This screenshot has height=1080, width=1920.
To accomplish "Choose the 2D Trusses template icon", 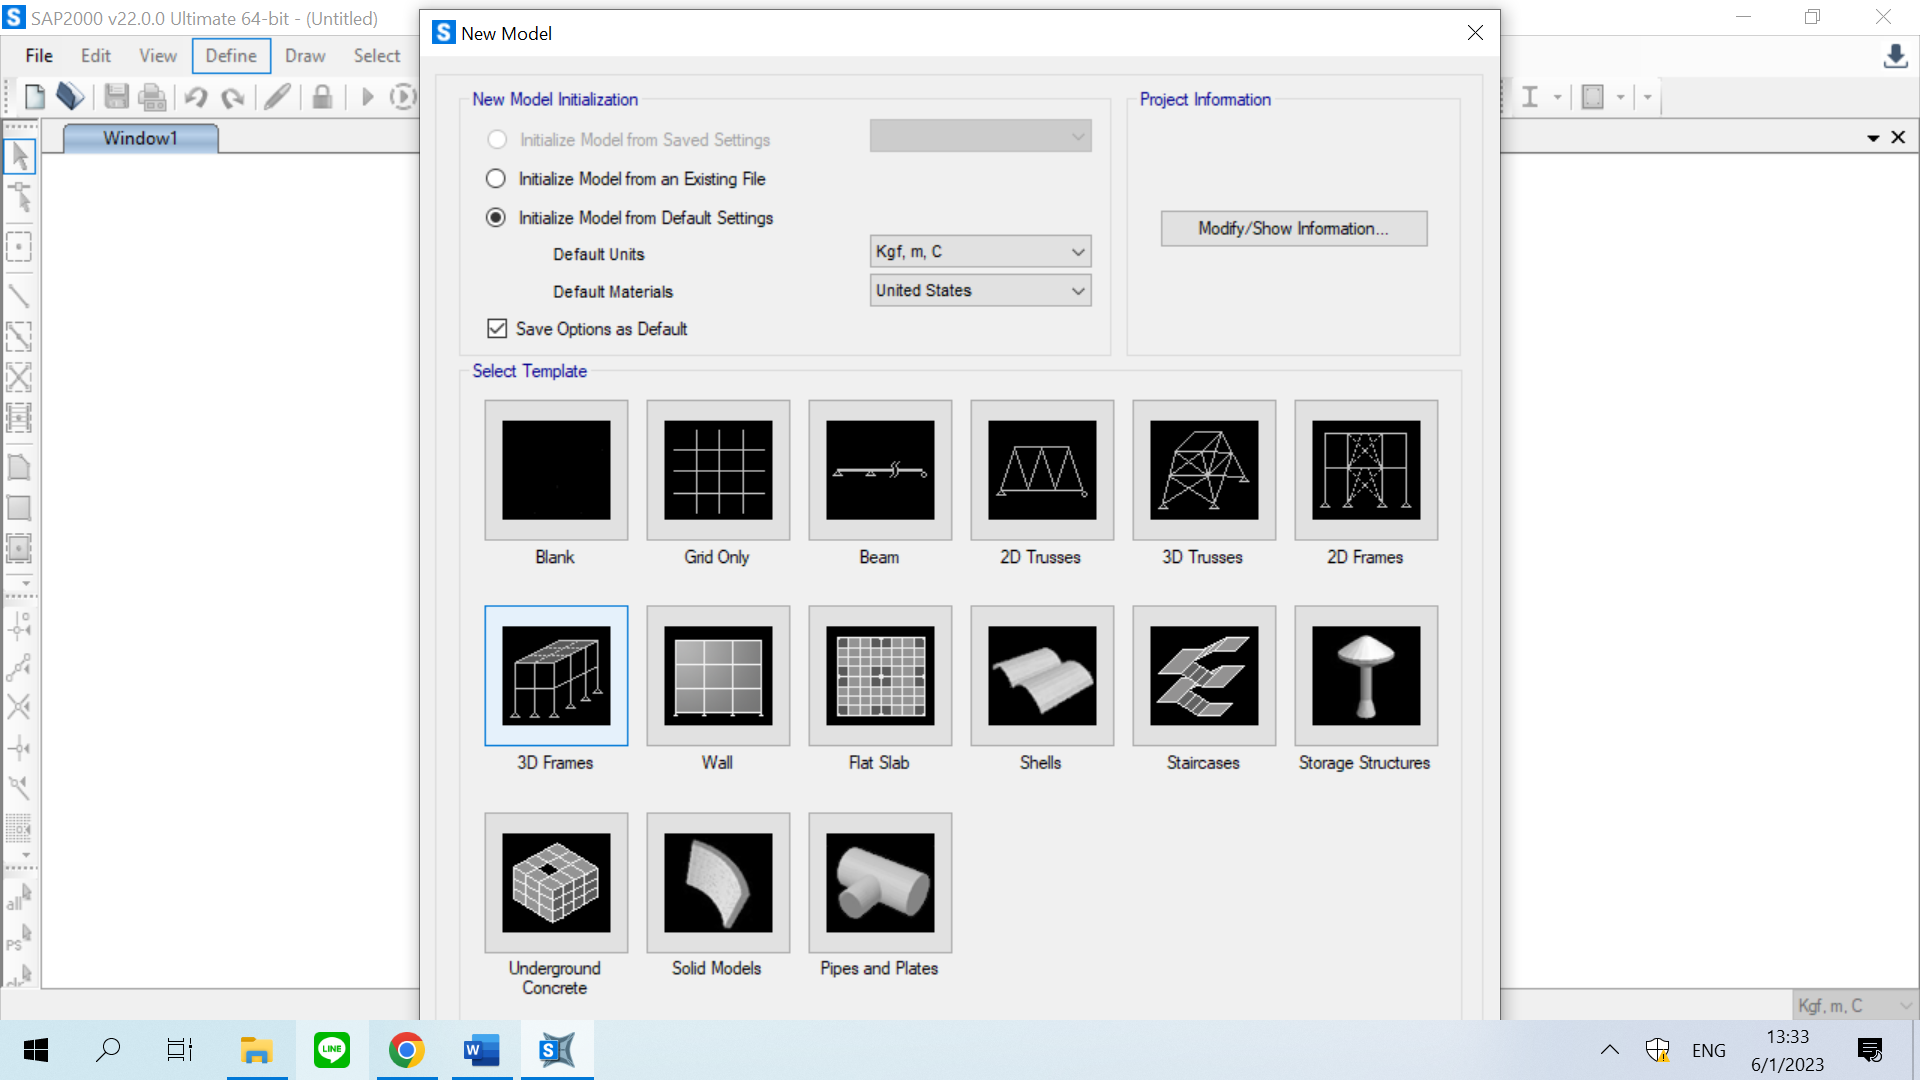I will tap(1042, 470).
